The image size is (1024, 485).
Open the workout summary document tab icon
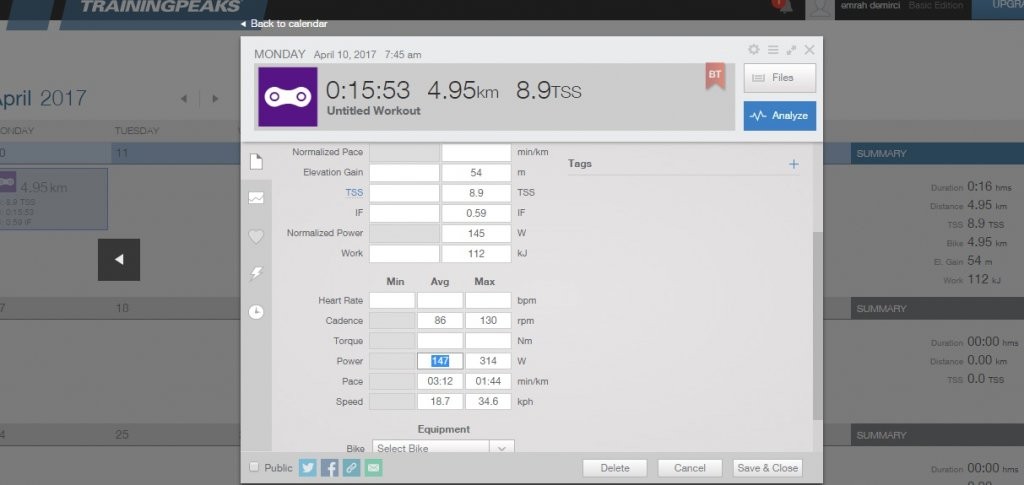tap(256, 162)
